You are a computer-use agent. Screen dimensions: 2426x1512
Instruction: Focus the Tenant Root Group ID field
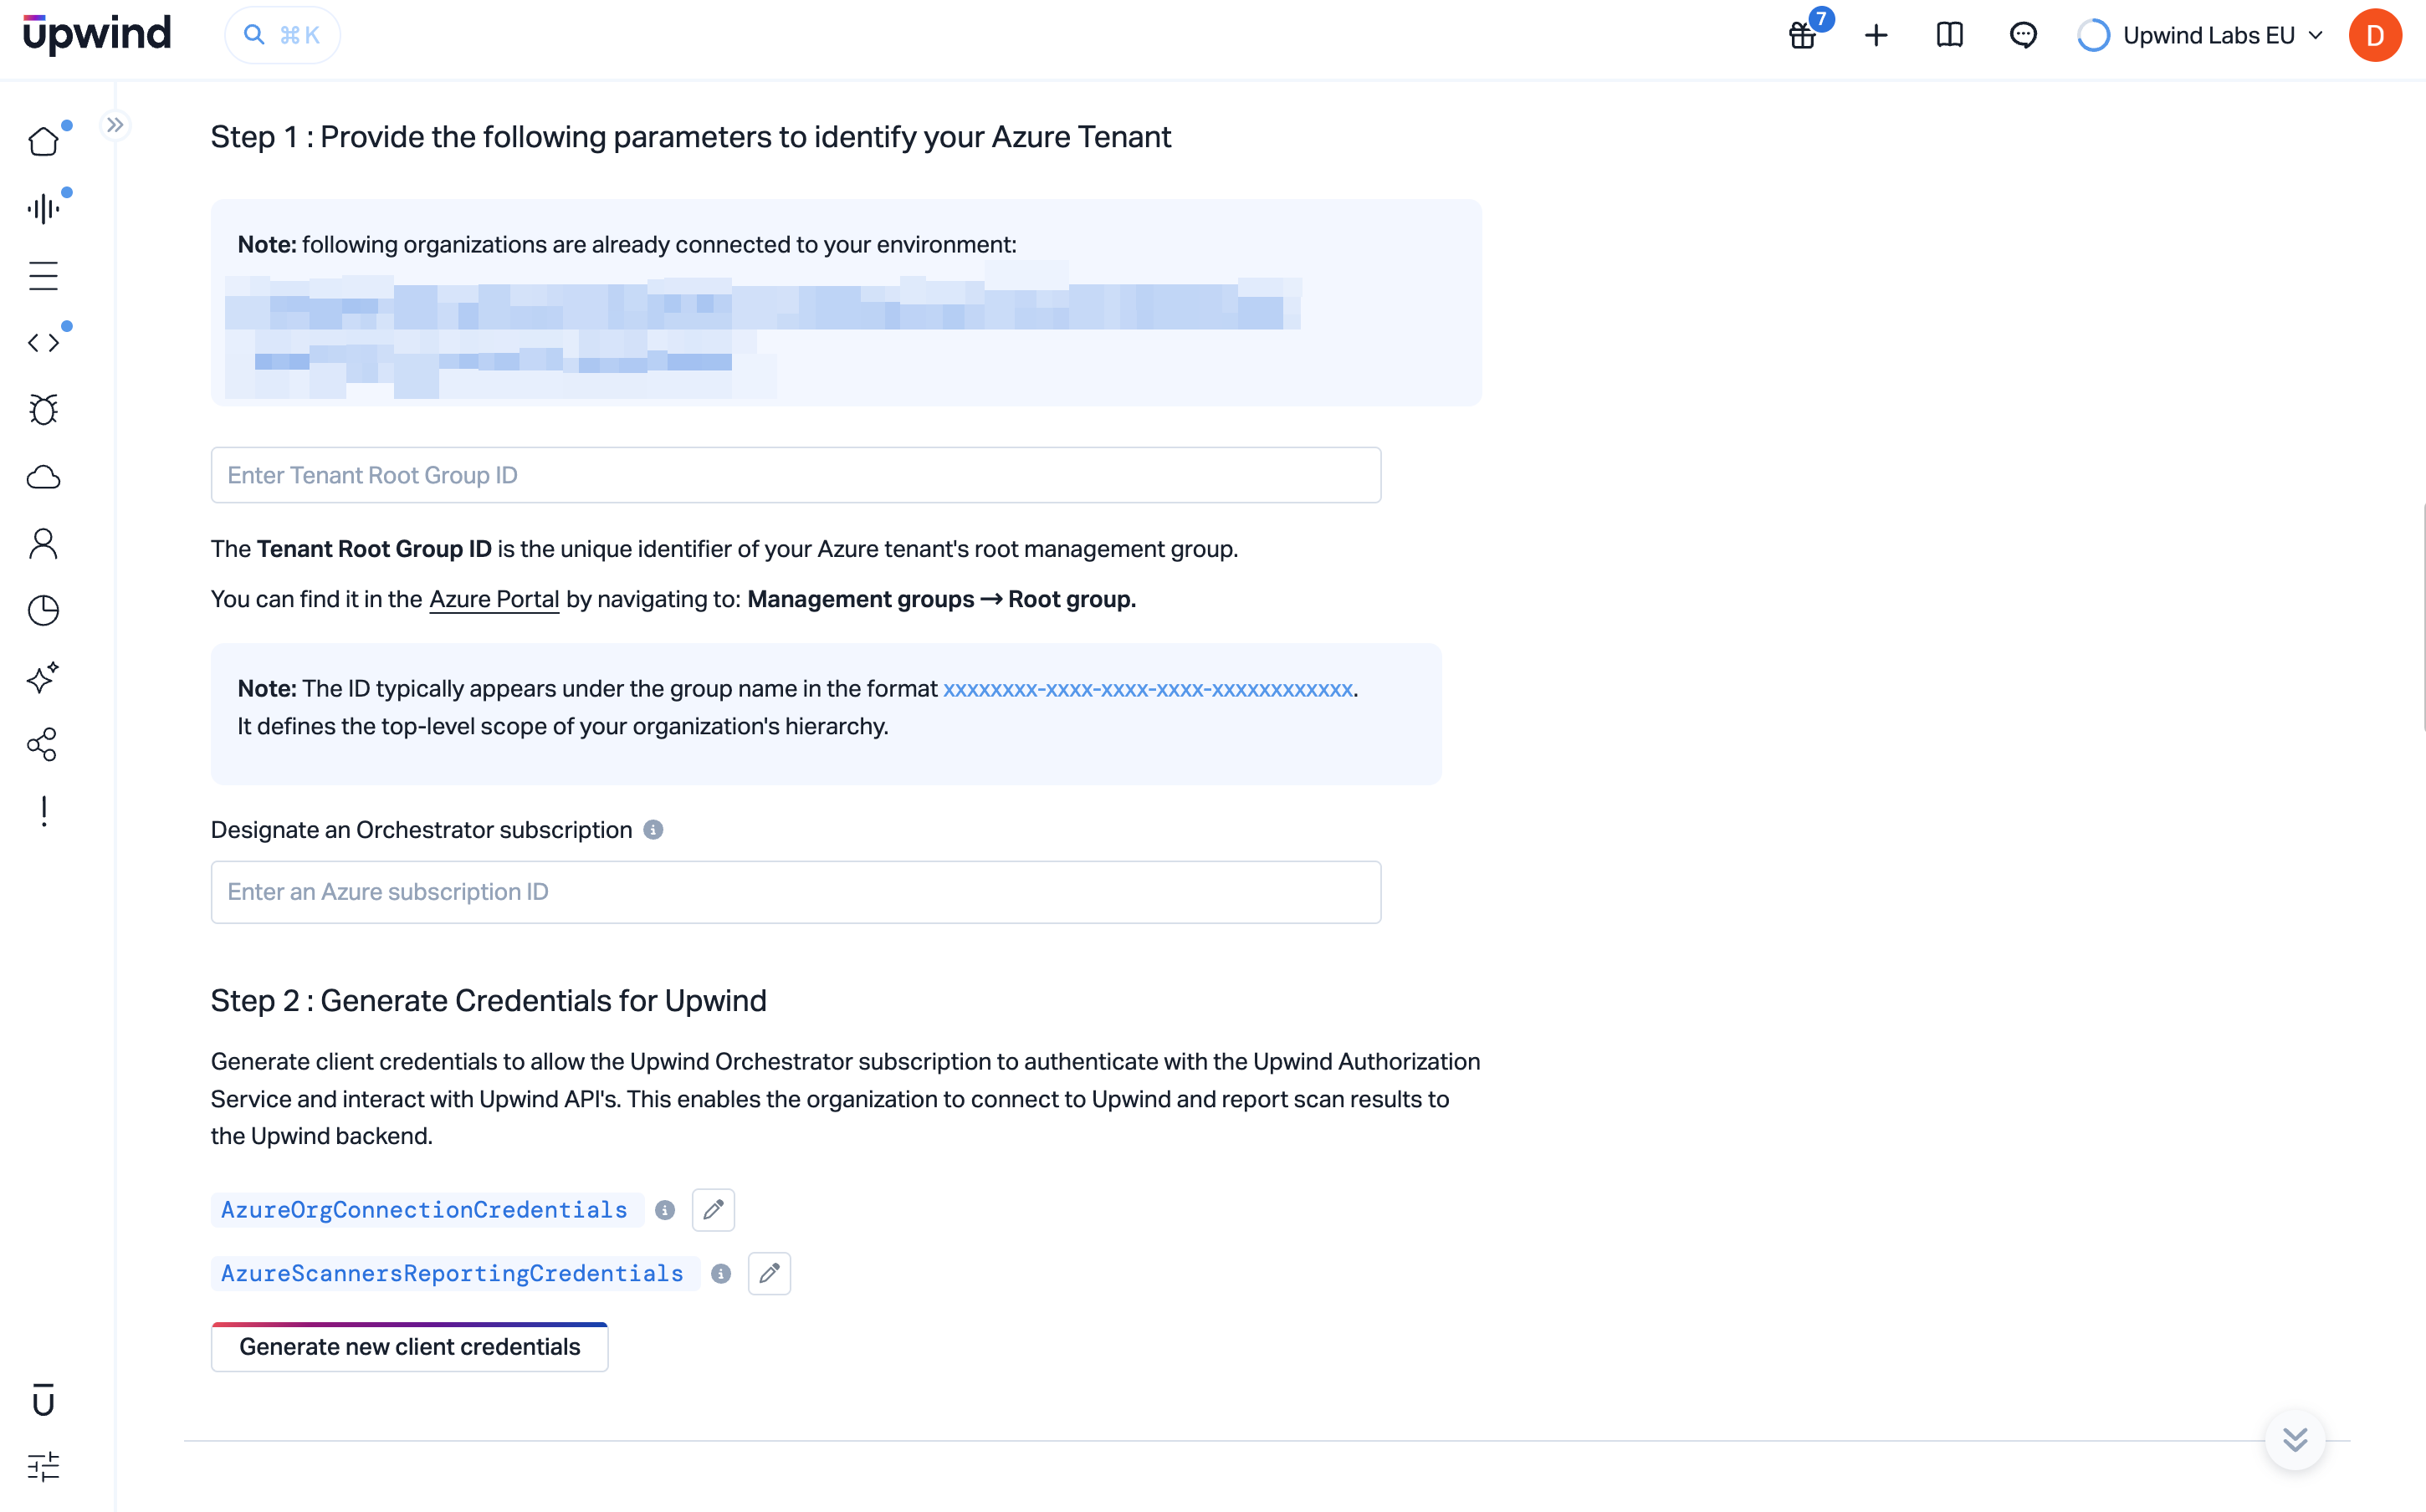point(796,475)
